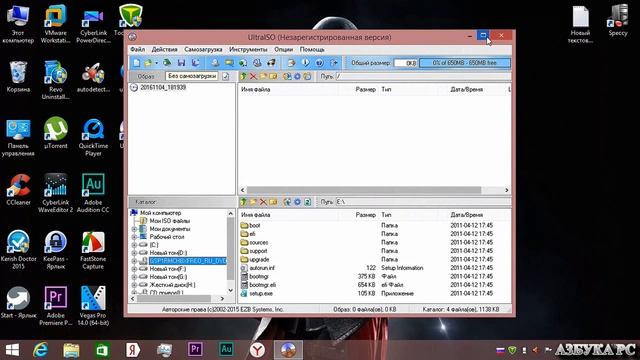Select the 'boot' folder in the lower file list
The height and width of the screenshot is (360, 640).
click(254, 225)
